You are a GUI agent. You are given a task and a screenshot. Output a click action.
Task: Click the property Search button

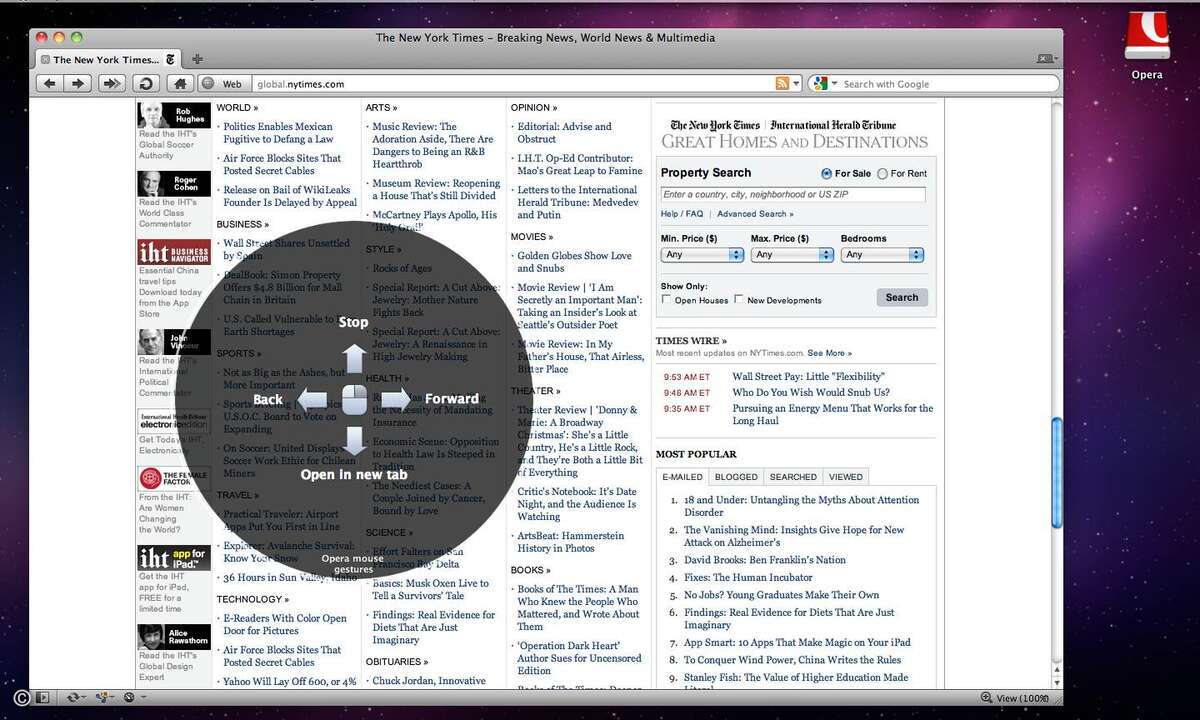(x=902, y=297)
